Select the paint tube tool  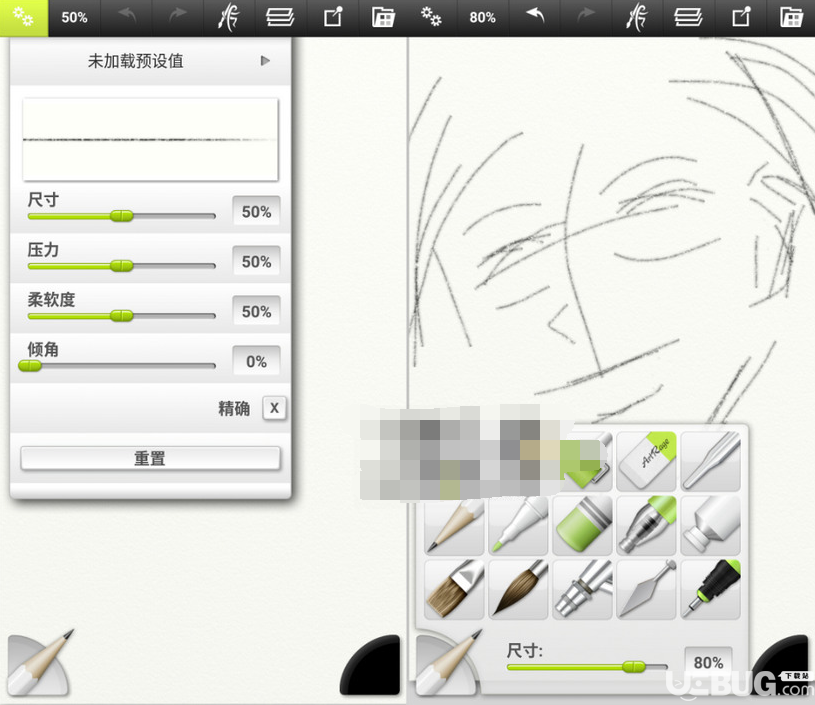[x=711, y=525]
